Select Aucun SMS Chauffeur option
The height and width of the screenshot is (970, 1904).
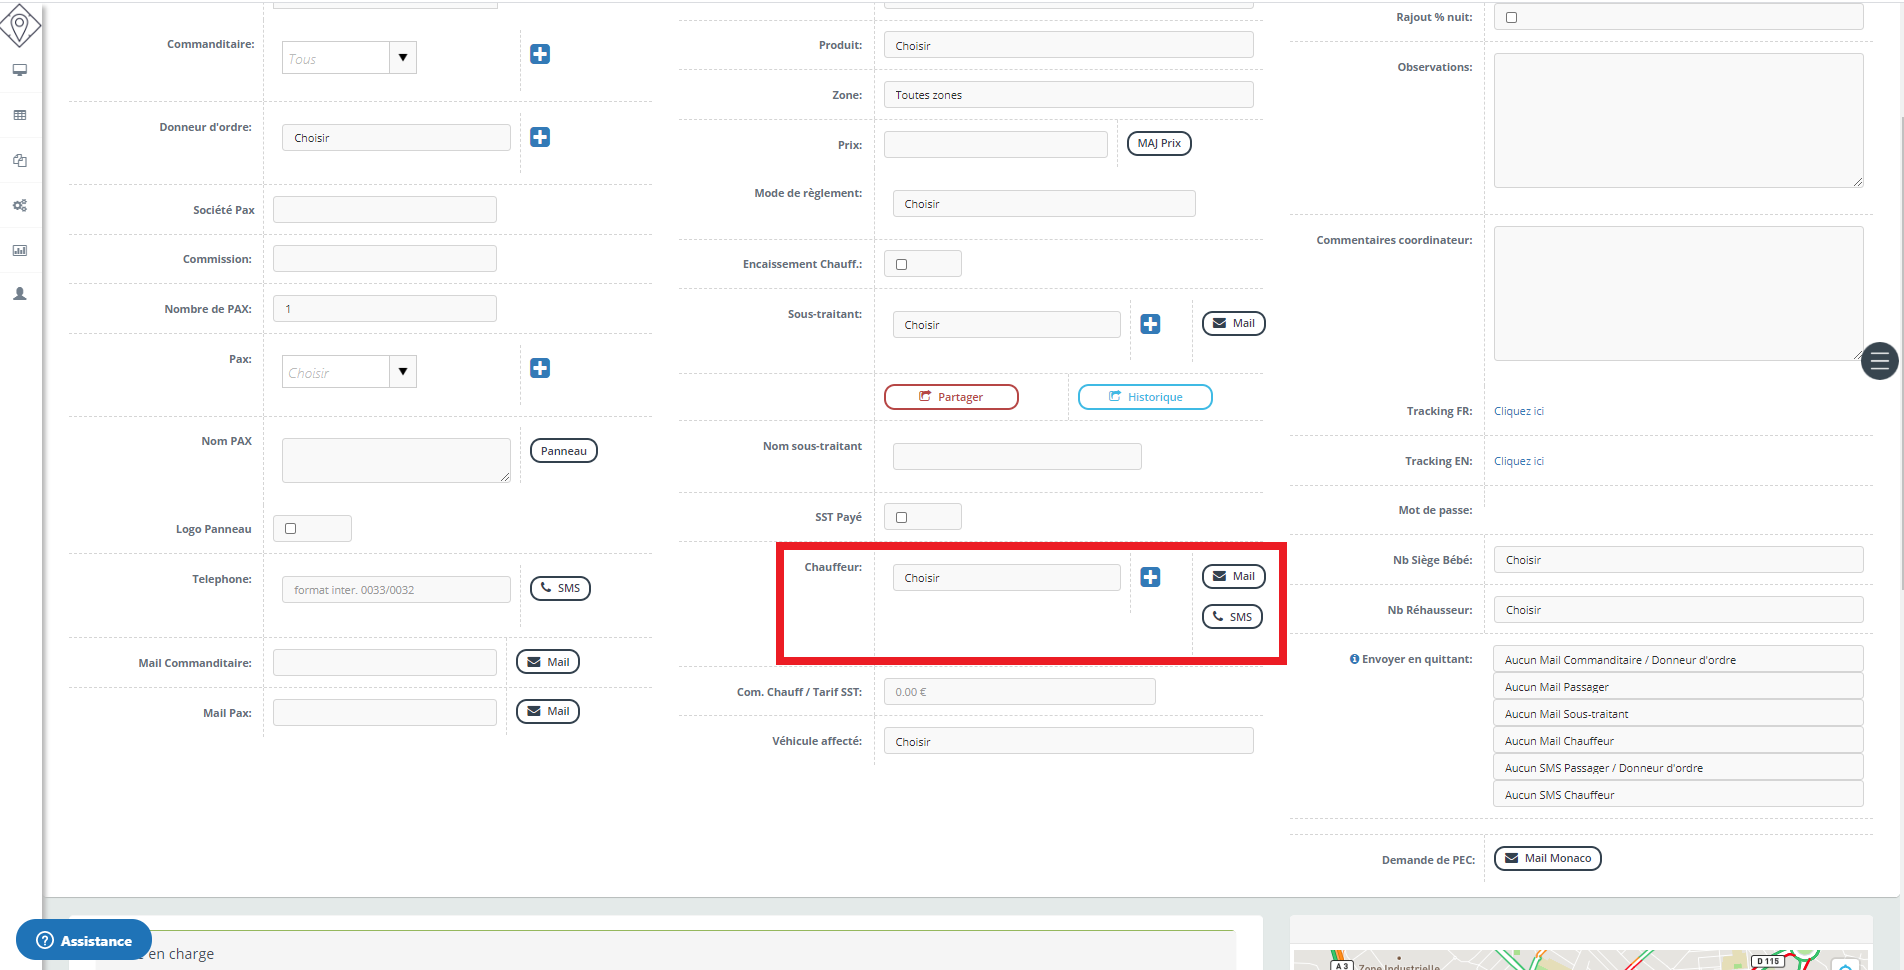1677,795
